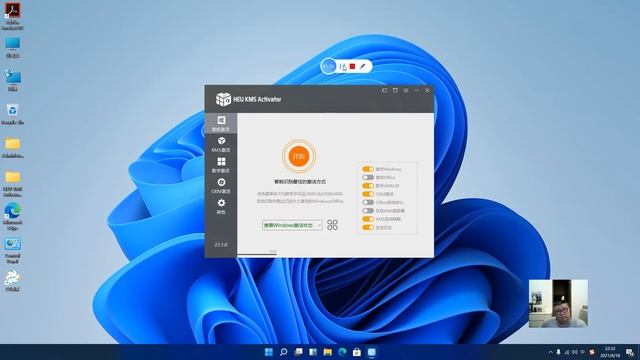Toggle the seventh switch starting with KMS
Viewport: 640px width, 360px height.
[368, 219]
